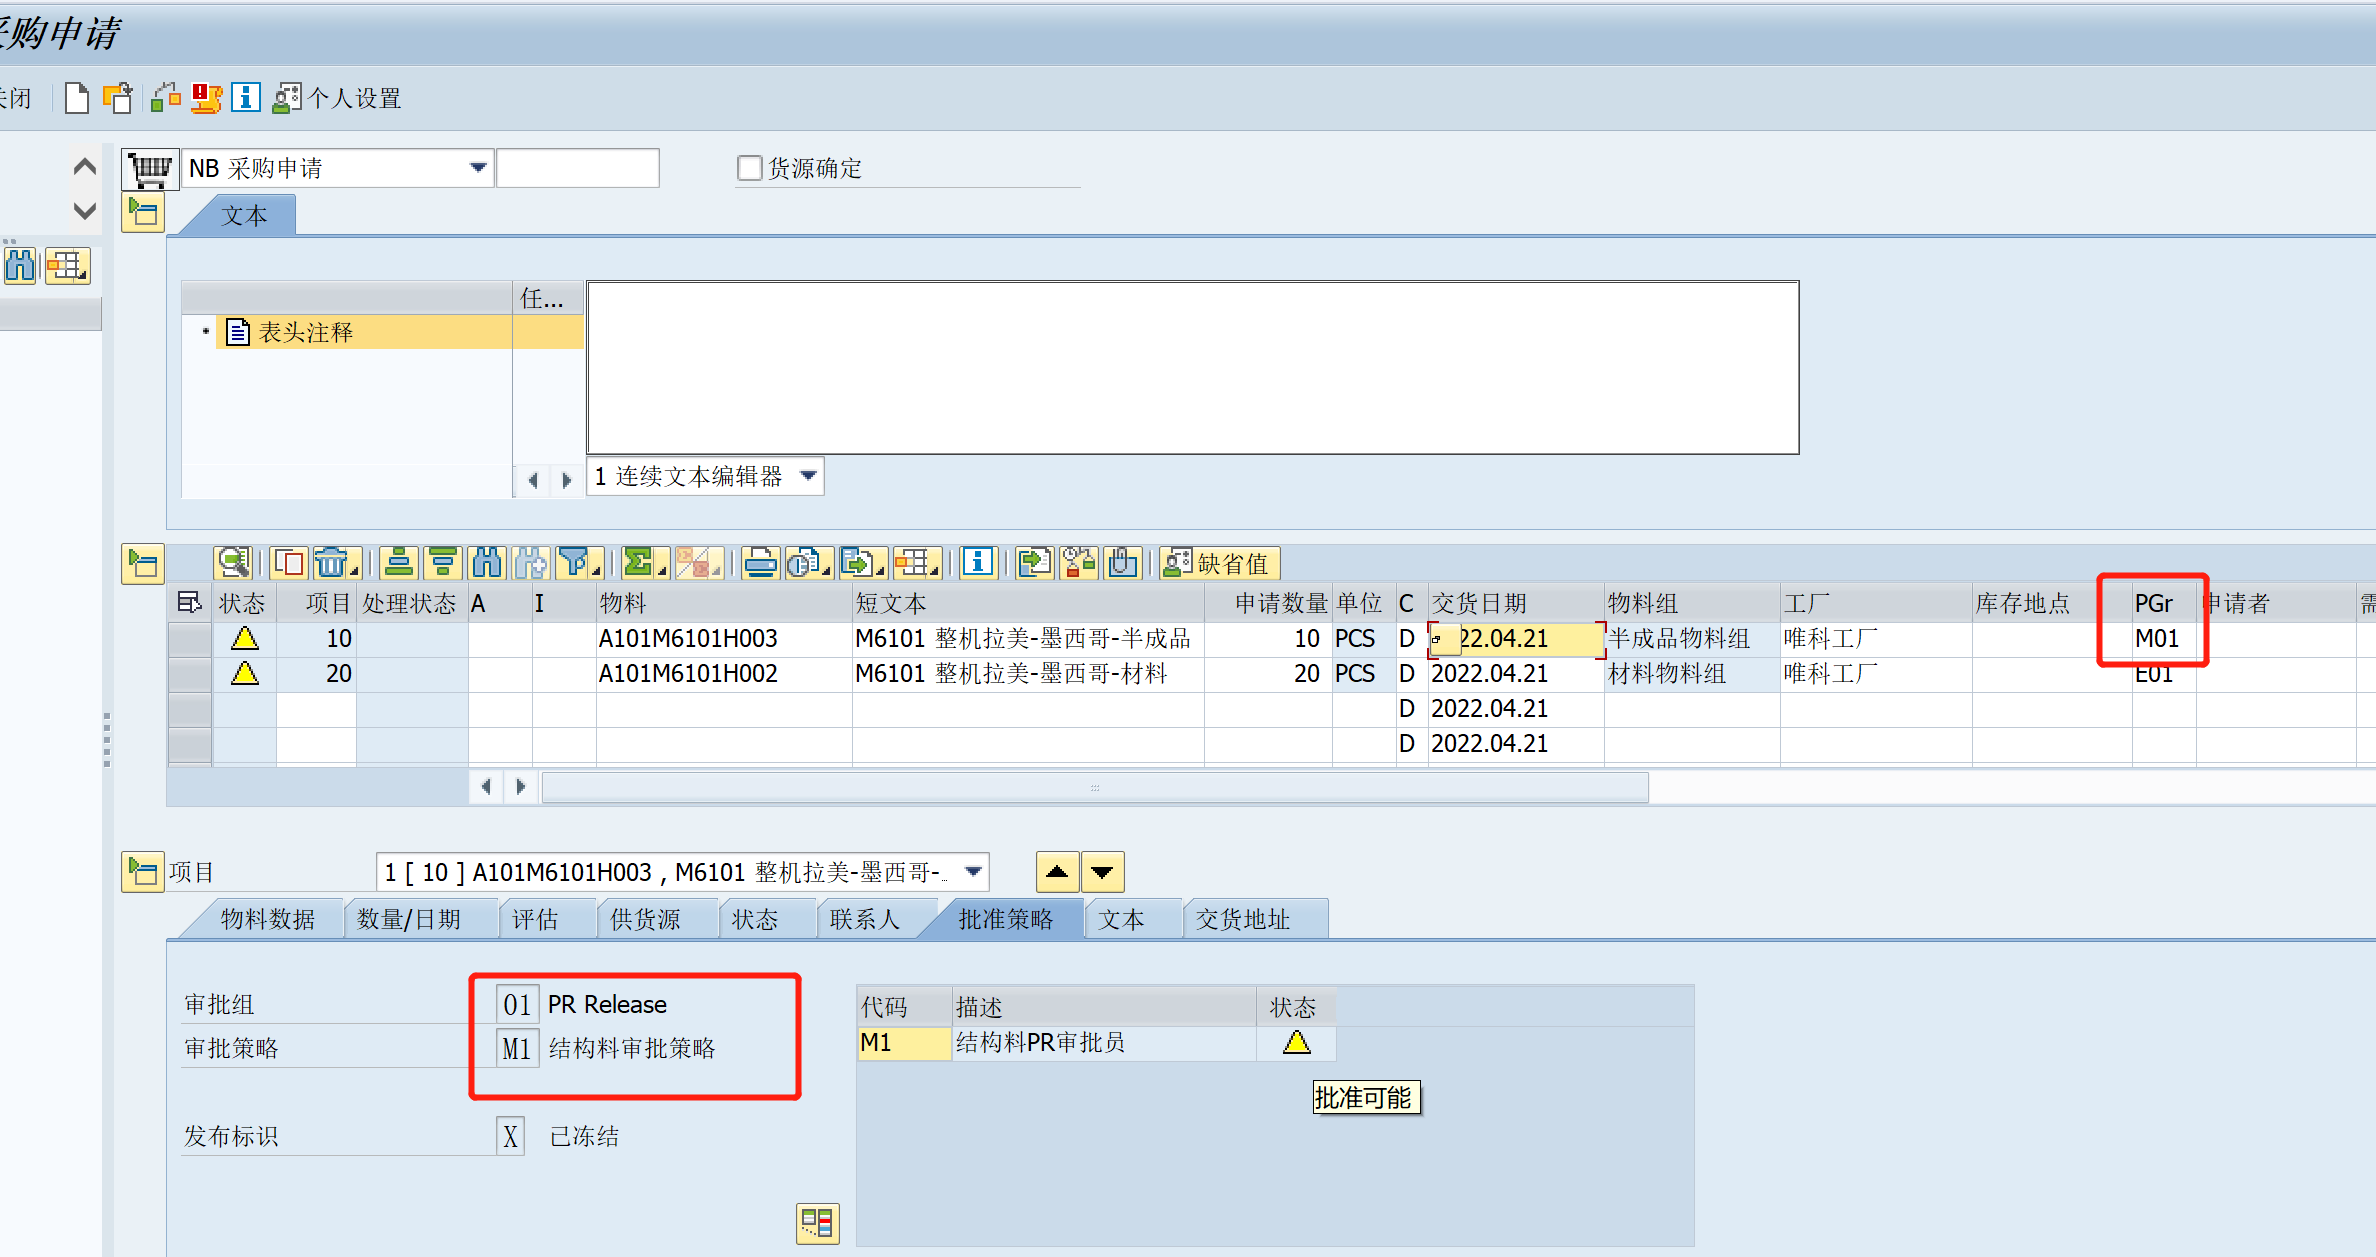The height and width of the screenshot is (1257, 2376).
Task: Delete selected item using trash icon
Action: pyautogui.click(x=333, y=562)
